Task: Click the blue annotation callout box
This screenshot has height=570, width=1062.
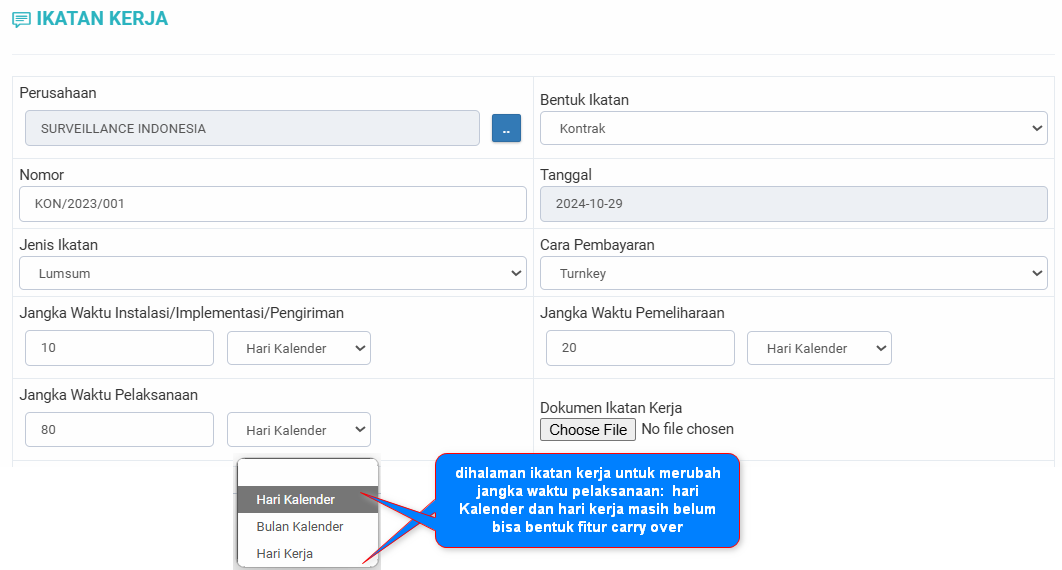Action: coord(587,500)
